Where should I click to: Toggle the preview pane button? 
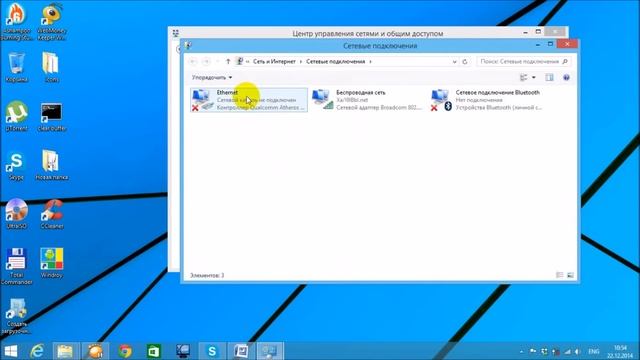549,77
